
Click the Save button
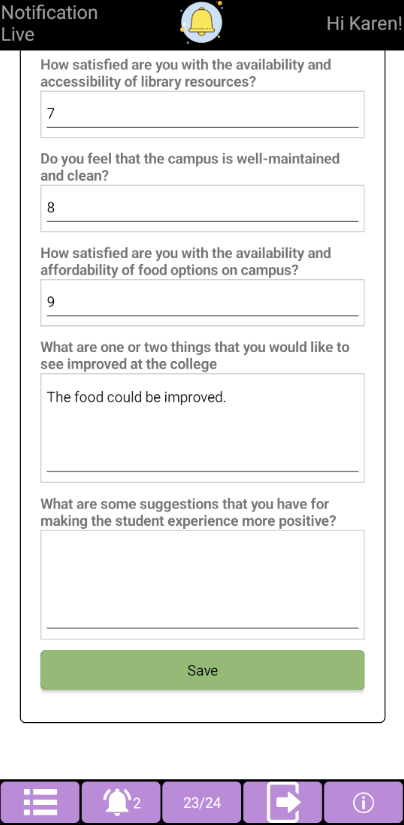click(203, 670)
